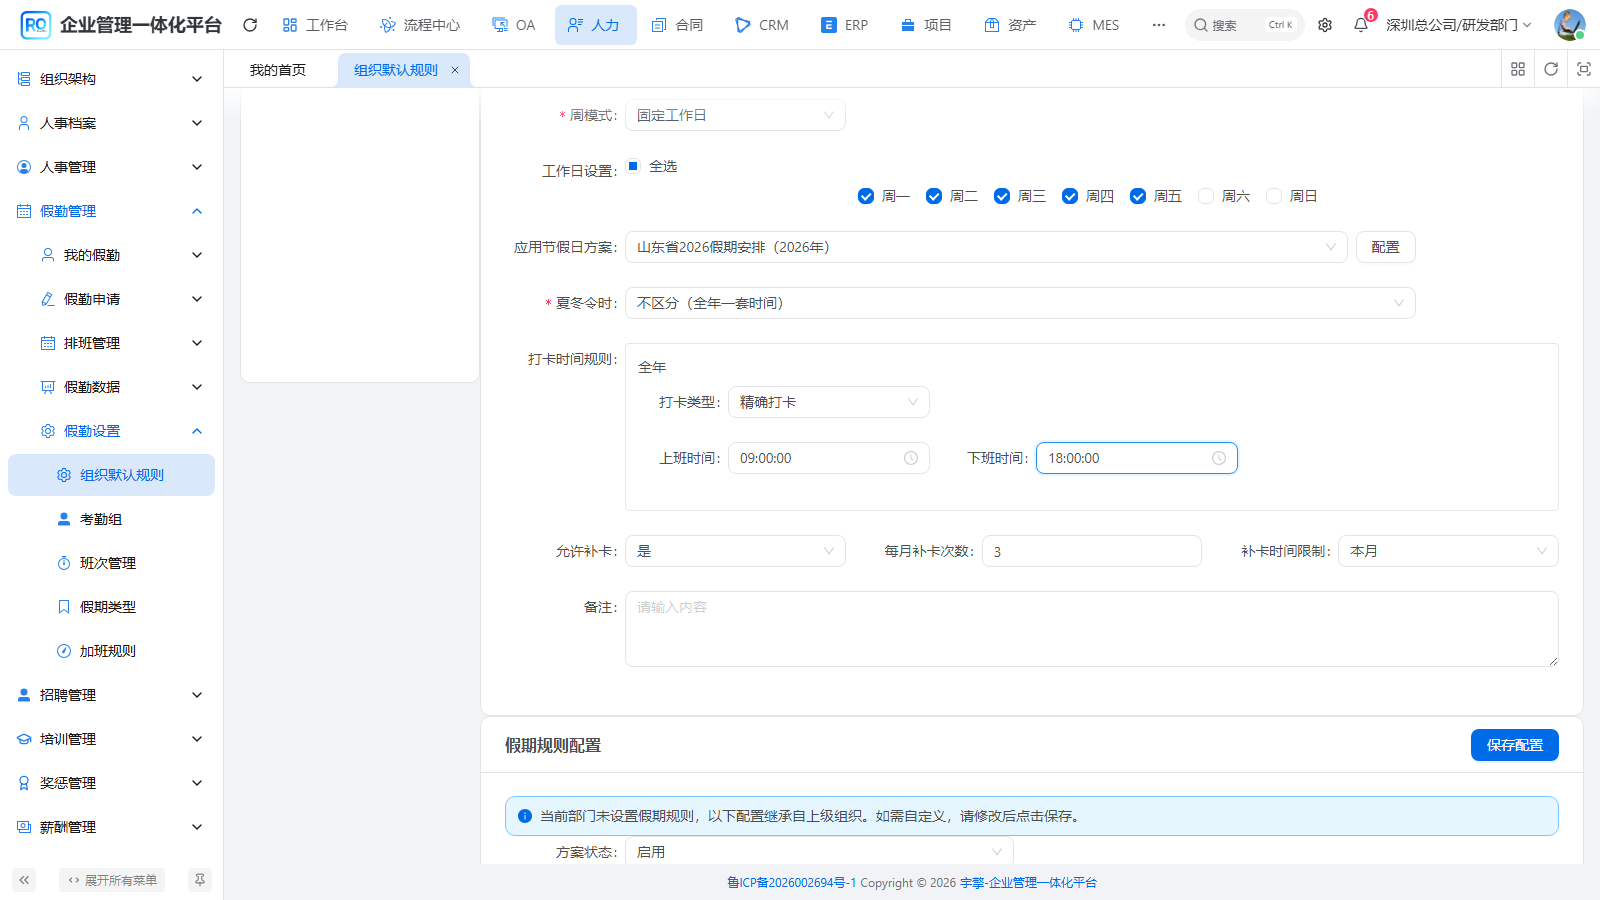Click the RO platform logo

point(36,25)
